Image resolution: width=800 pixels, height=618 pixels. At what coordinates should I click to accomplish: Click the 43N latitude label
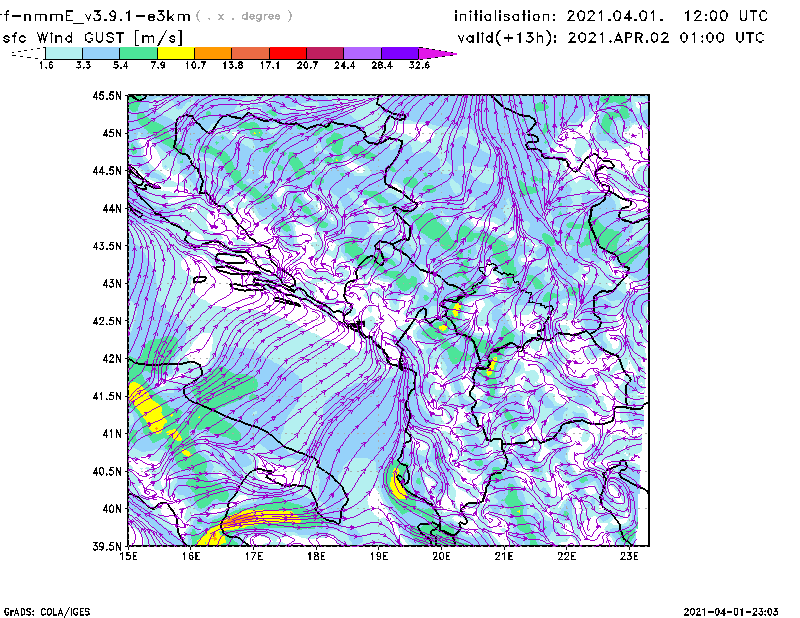(x=112, y=283)
